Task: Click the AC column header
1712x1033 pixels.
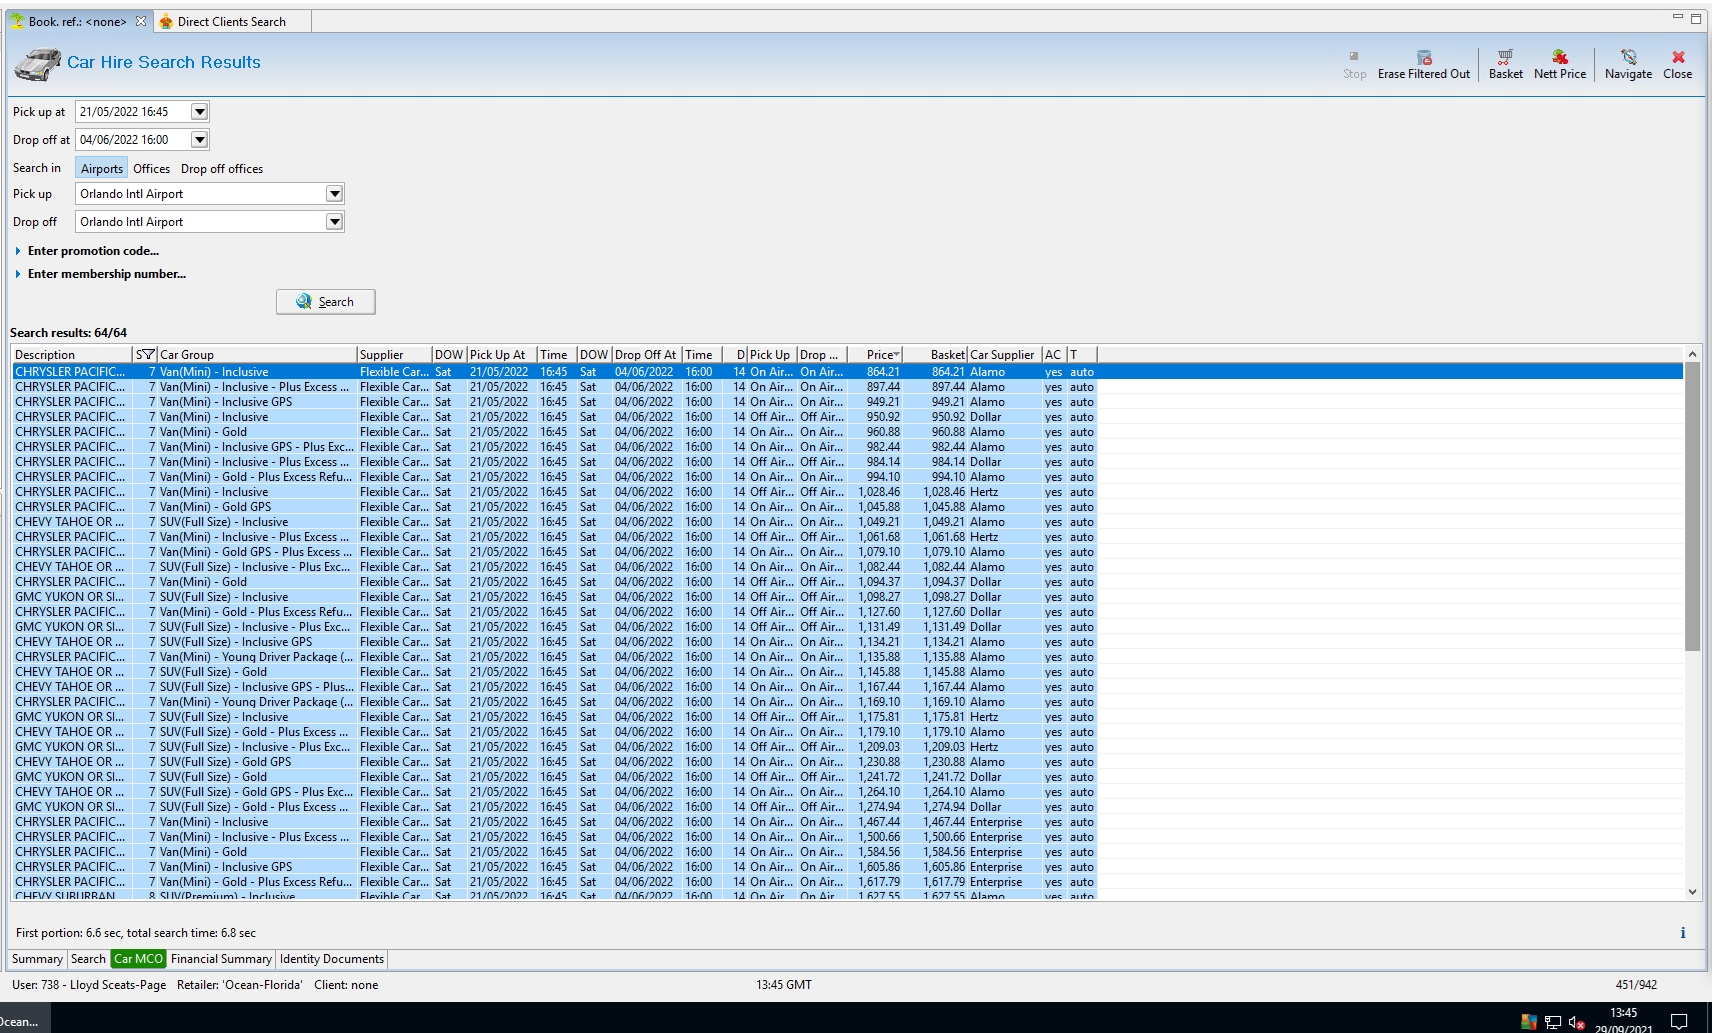Action: (x=1053, y=355)
